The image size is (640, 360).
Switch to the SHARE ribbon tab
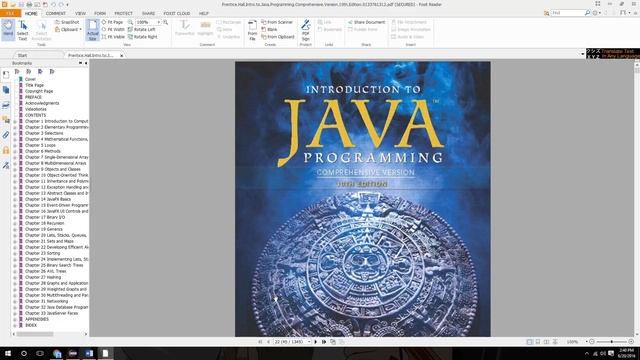(148, 13)
